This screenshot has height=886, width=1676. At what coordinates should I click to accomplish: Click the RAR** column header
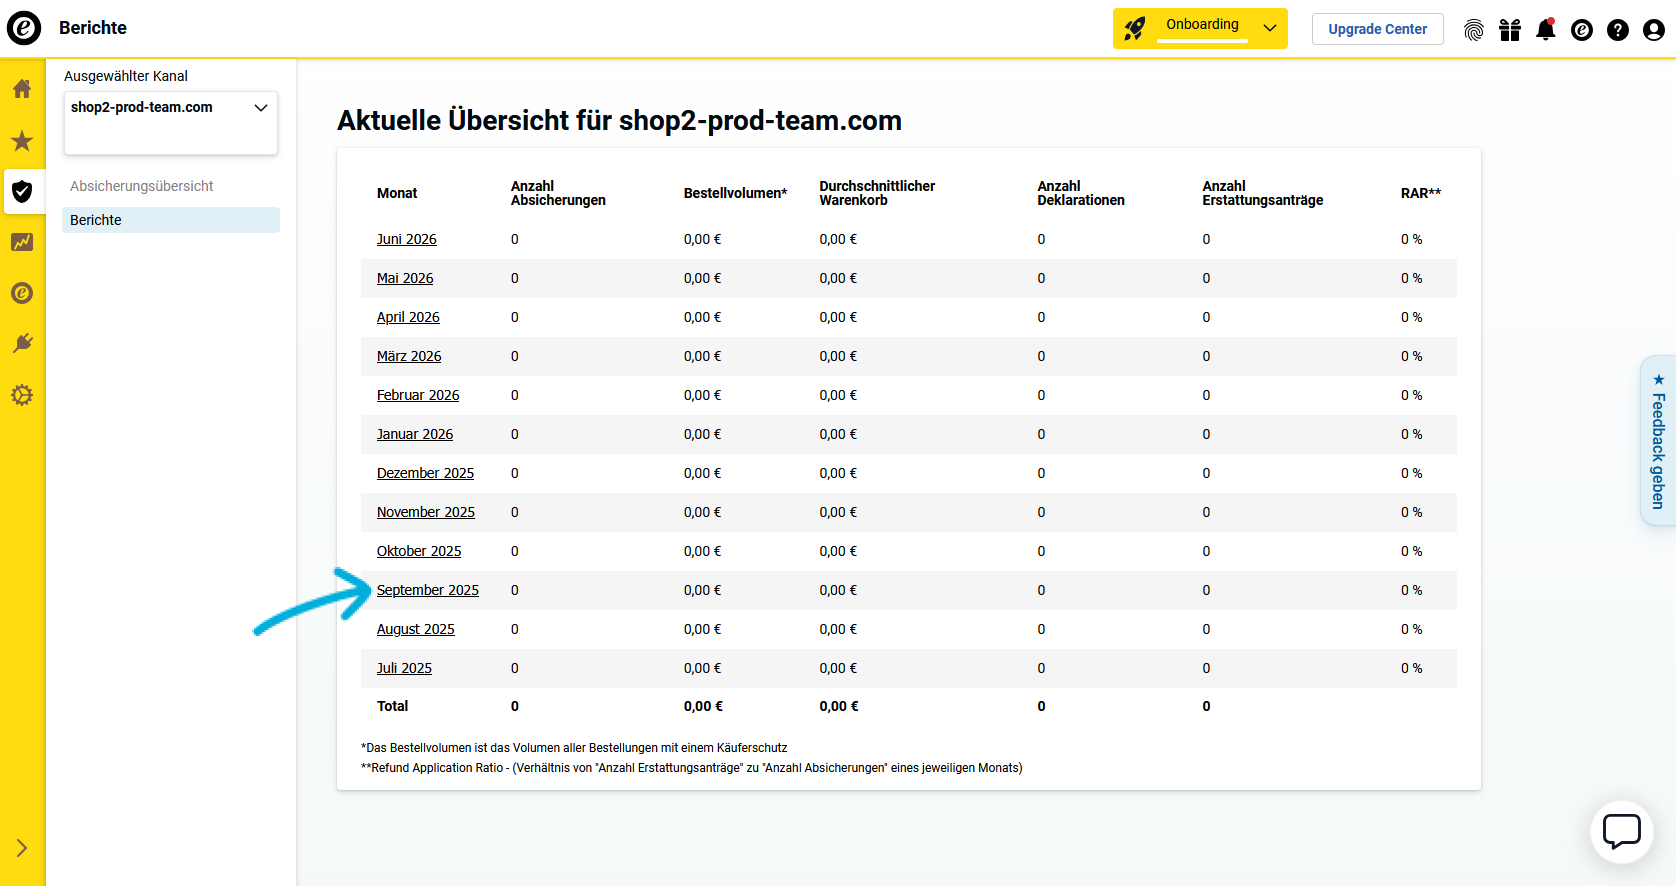(x=1421, y=193)
